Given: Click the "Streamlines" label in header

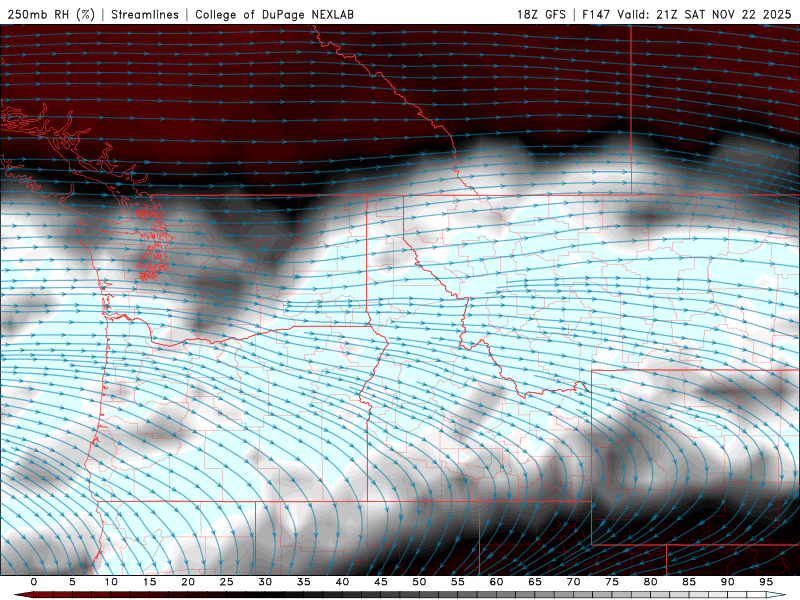Looking at the screenshot, I should pos(145,14).
